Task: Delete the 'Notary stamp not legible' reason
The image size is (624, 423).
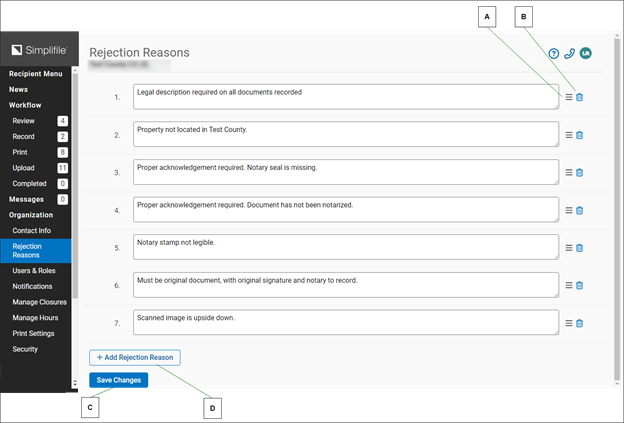Action: click(579, 248)
